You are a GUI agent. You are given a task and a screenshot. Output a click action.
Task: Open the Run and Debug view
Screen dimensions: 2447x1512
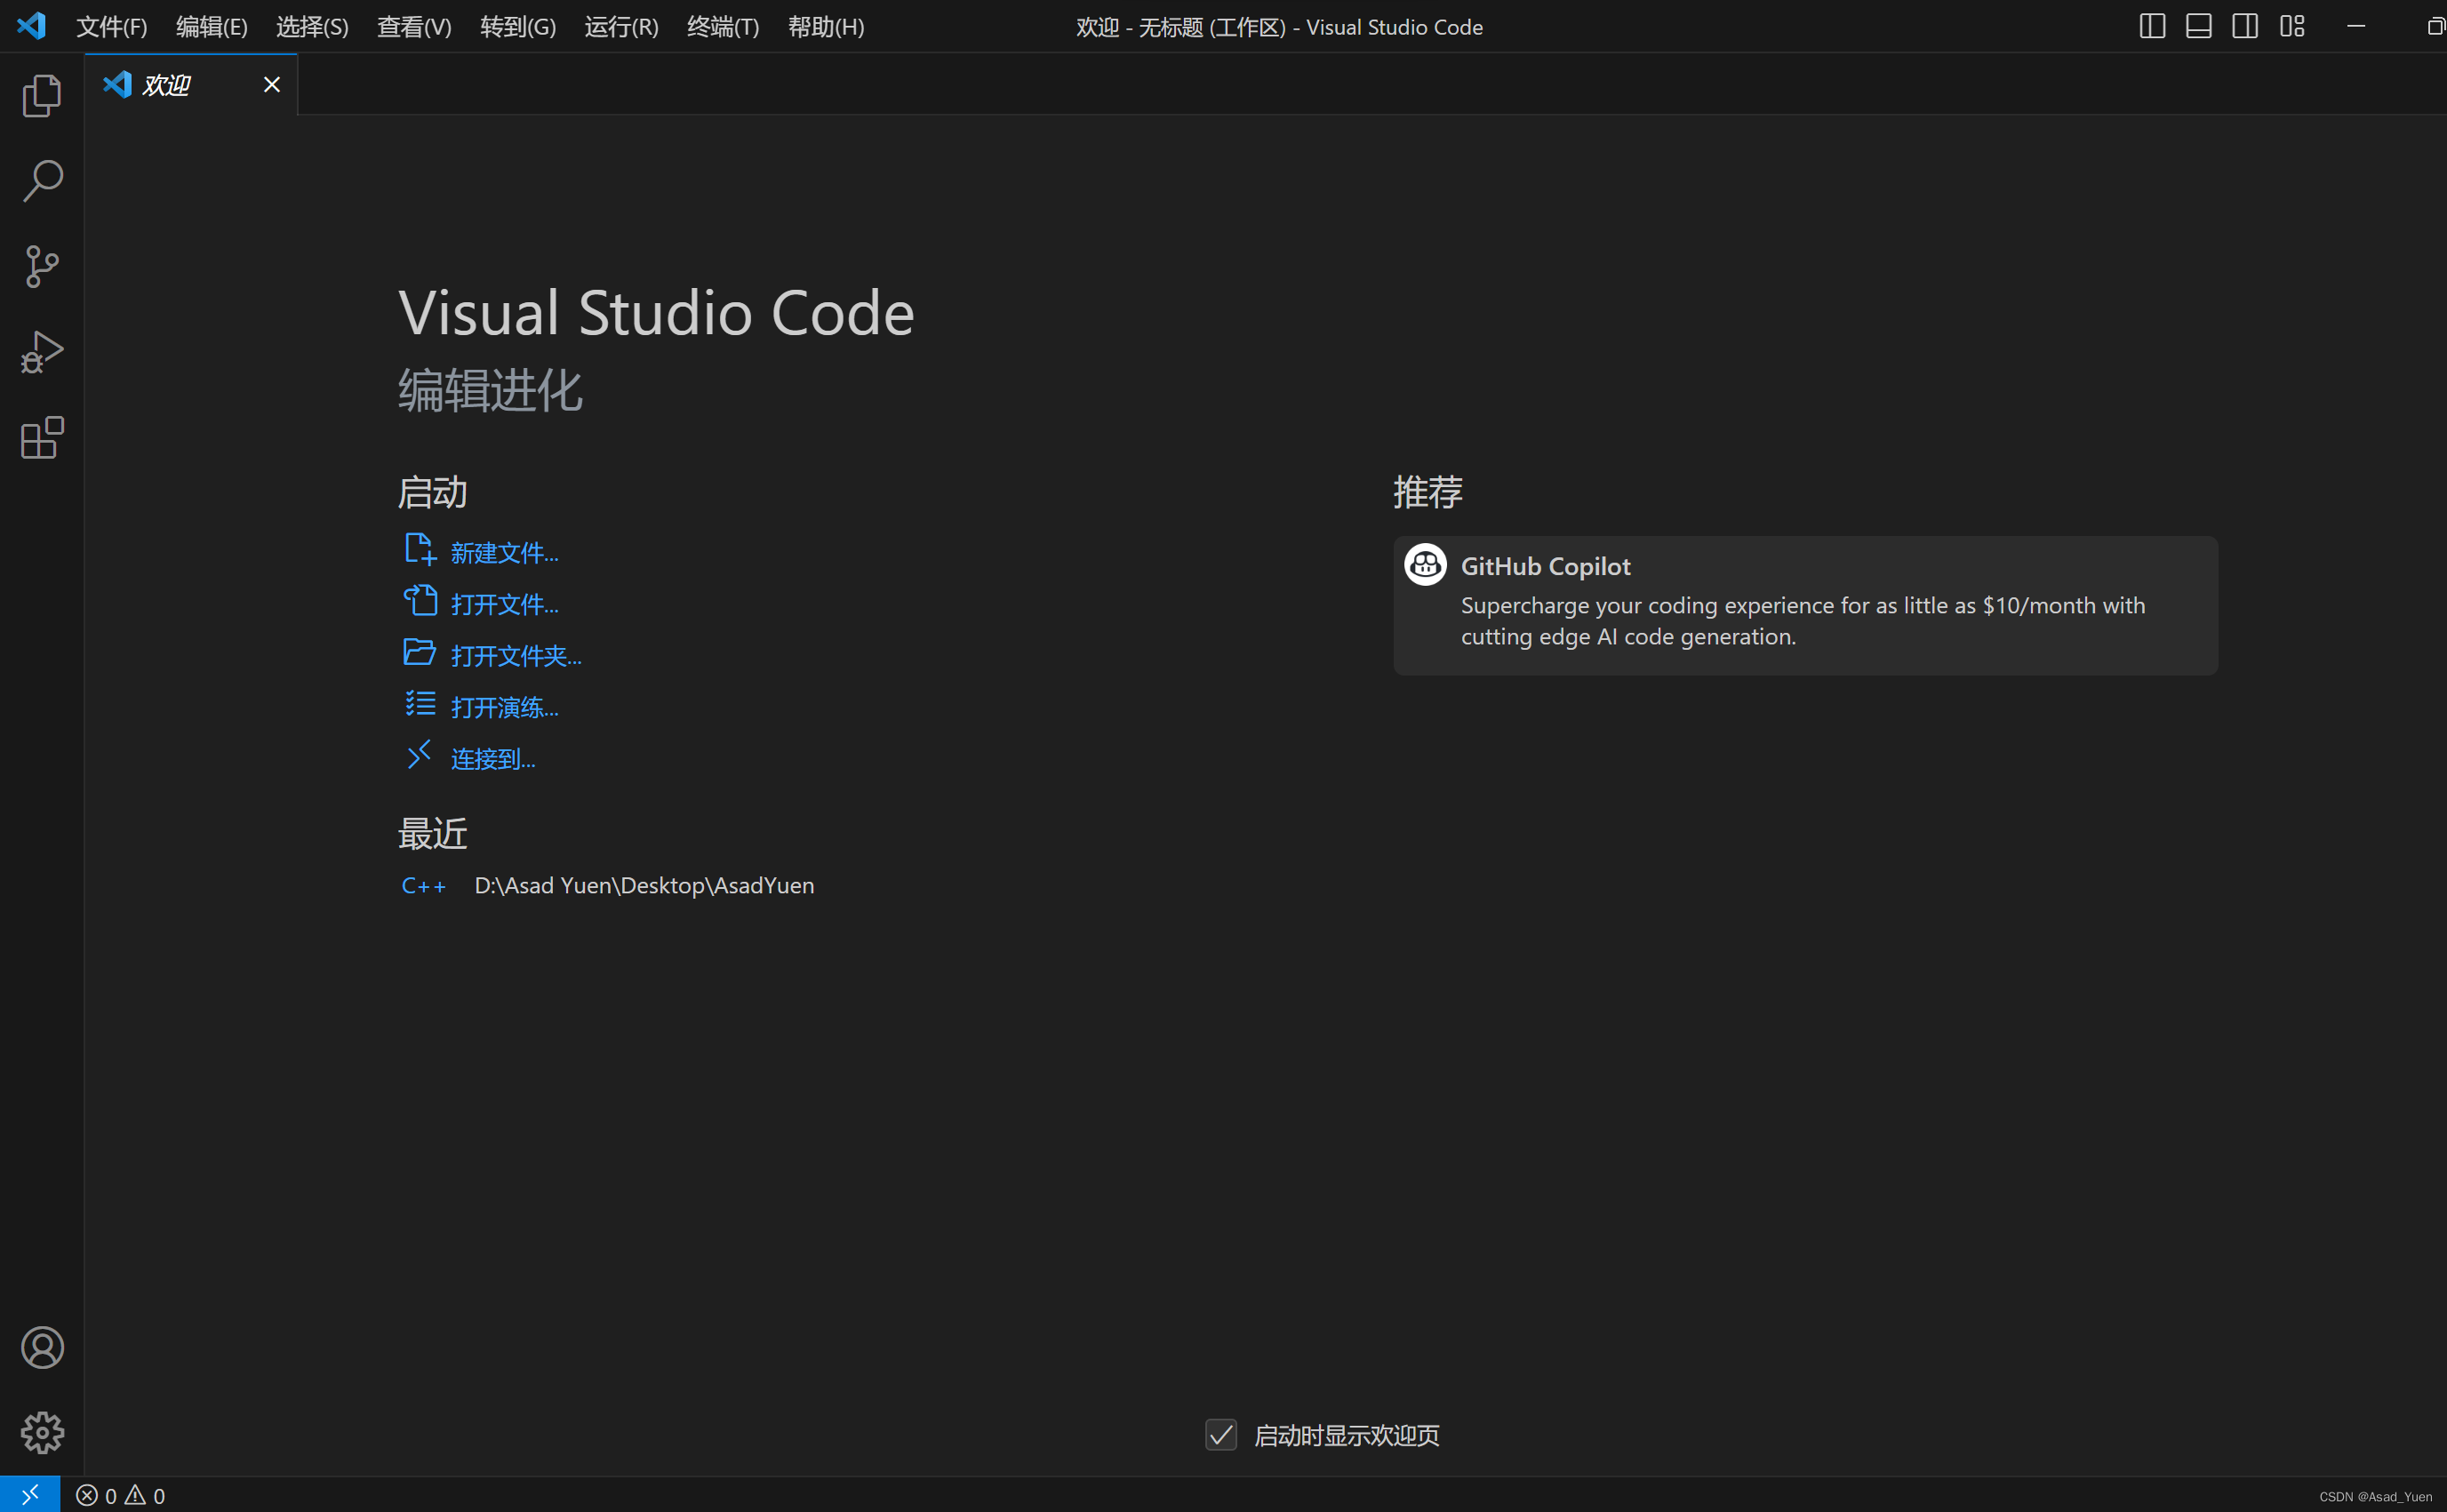coord(41,351)
